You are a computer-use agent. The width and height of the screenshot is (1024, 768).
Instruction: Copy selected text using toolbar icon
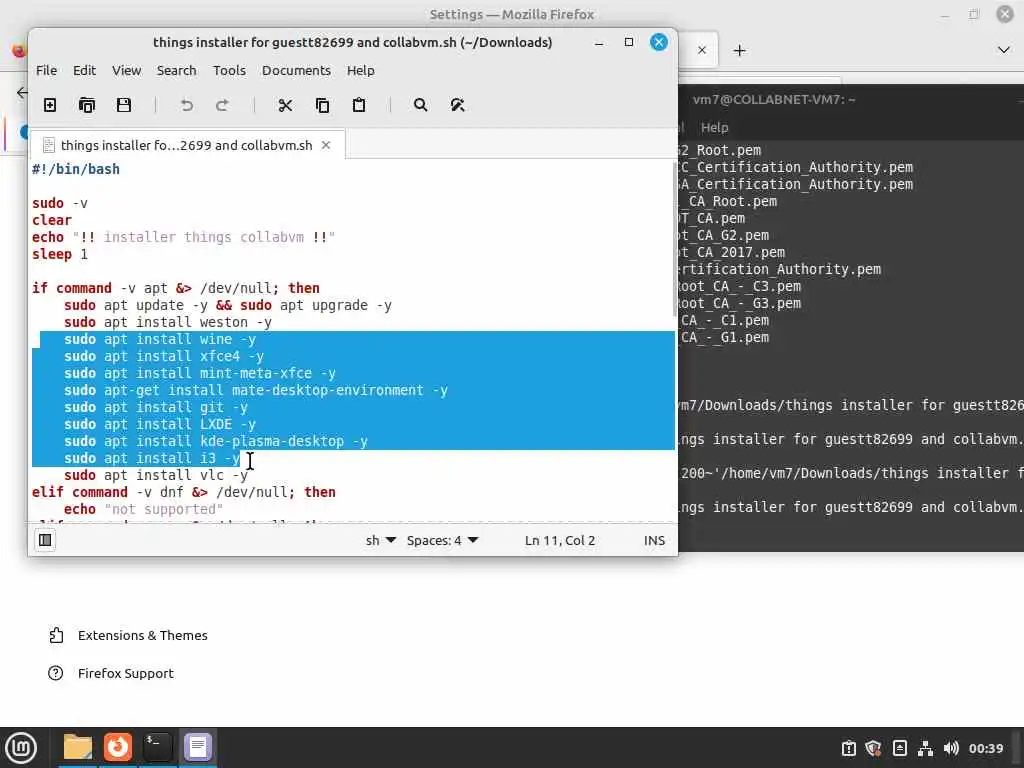coord(322,105)
